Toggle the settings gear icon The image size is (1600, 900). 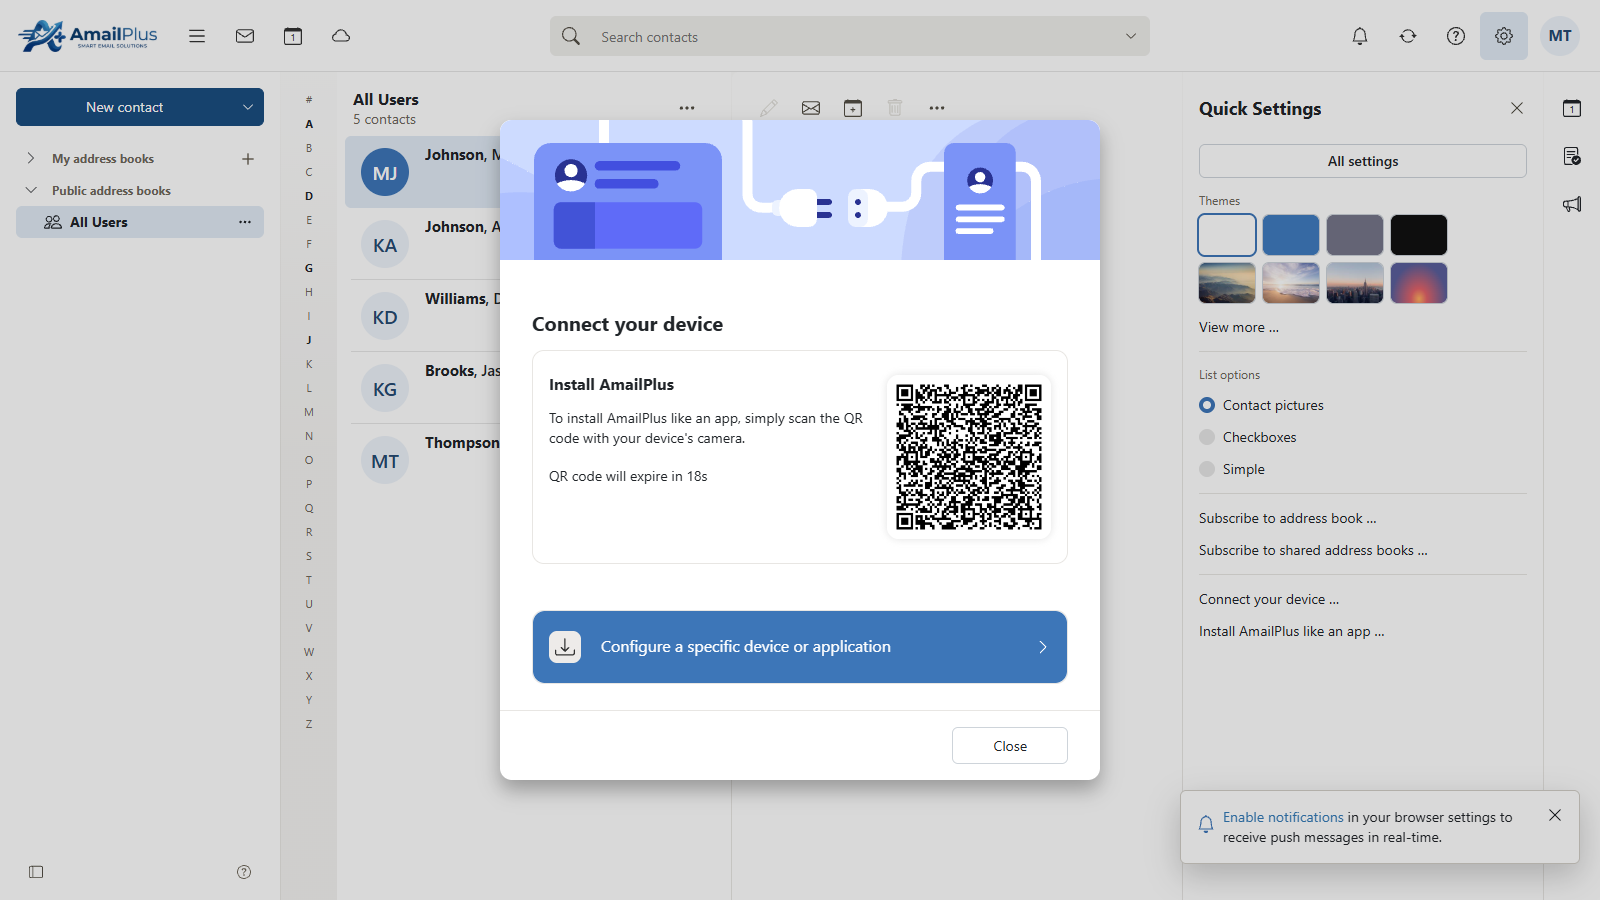click(x=1504, y=36)
